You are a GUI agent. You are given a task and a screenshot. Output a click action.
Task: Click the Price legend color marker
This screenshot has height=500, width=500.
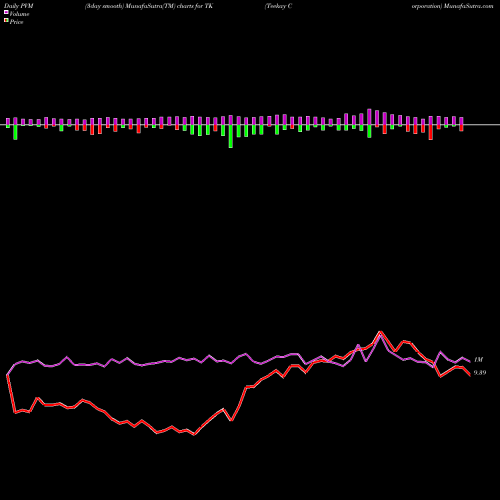pyautogui.click(x=6, y=21)
